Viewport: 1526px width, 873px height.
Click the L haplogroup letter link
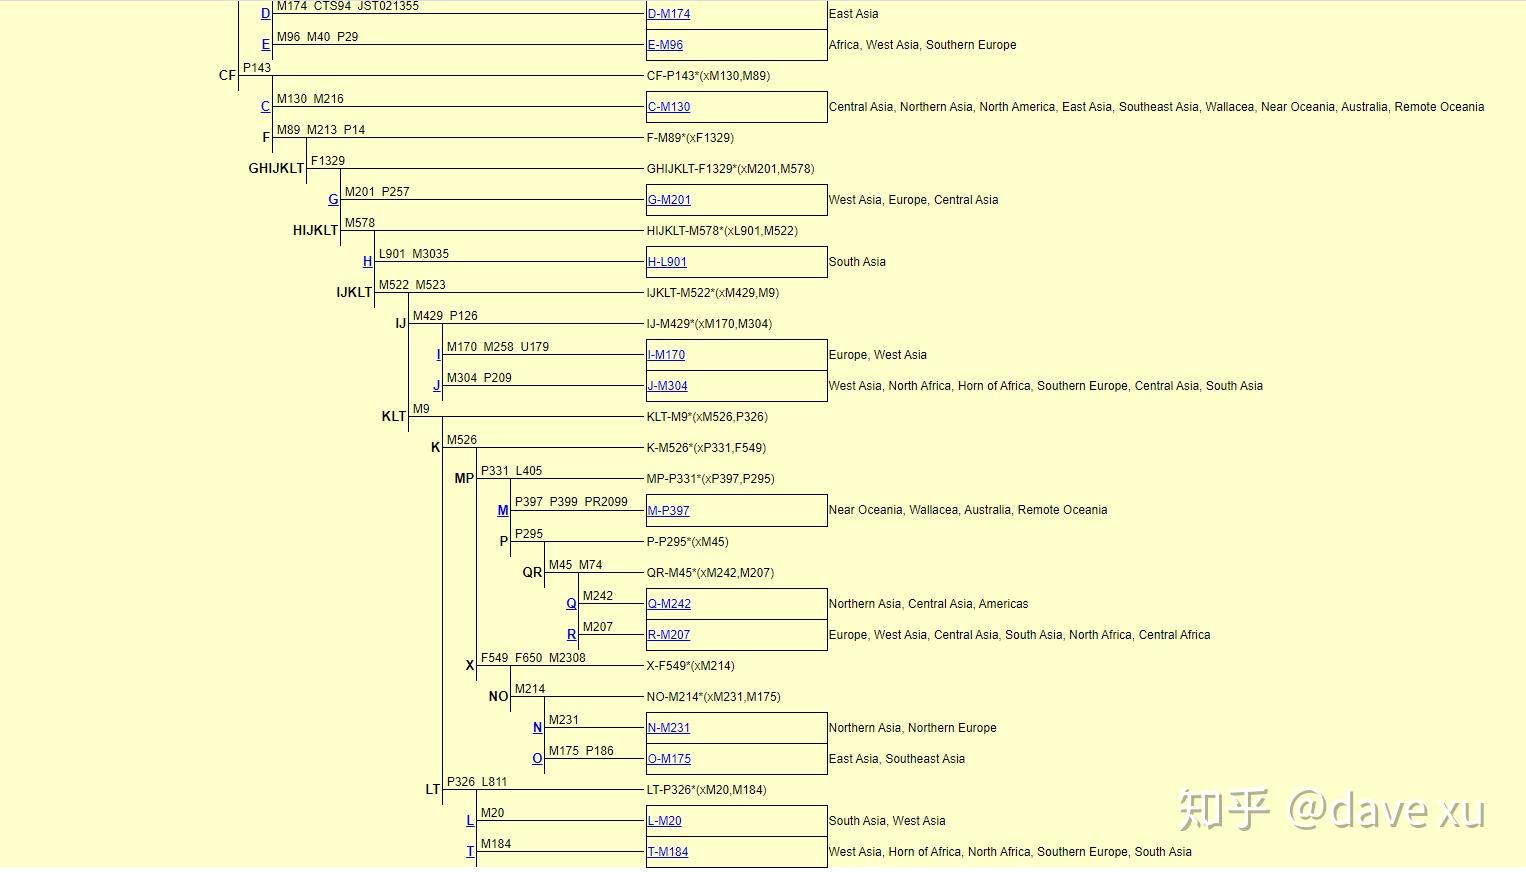click(x=470, y=820)
